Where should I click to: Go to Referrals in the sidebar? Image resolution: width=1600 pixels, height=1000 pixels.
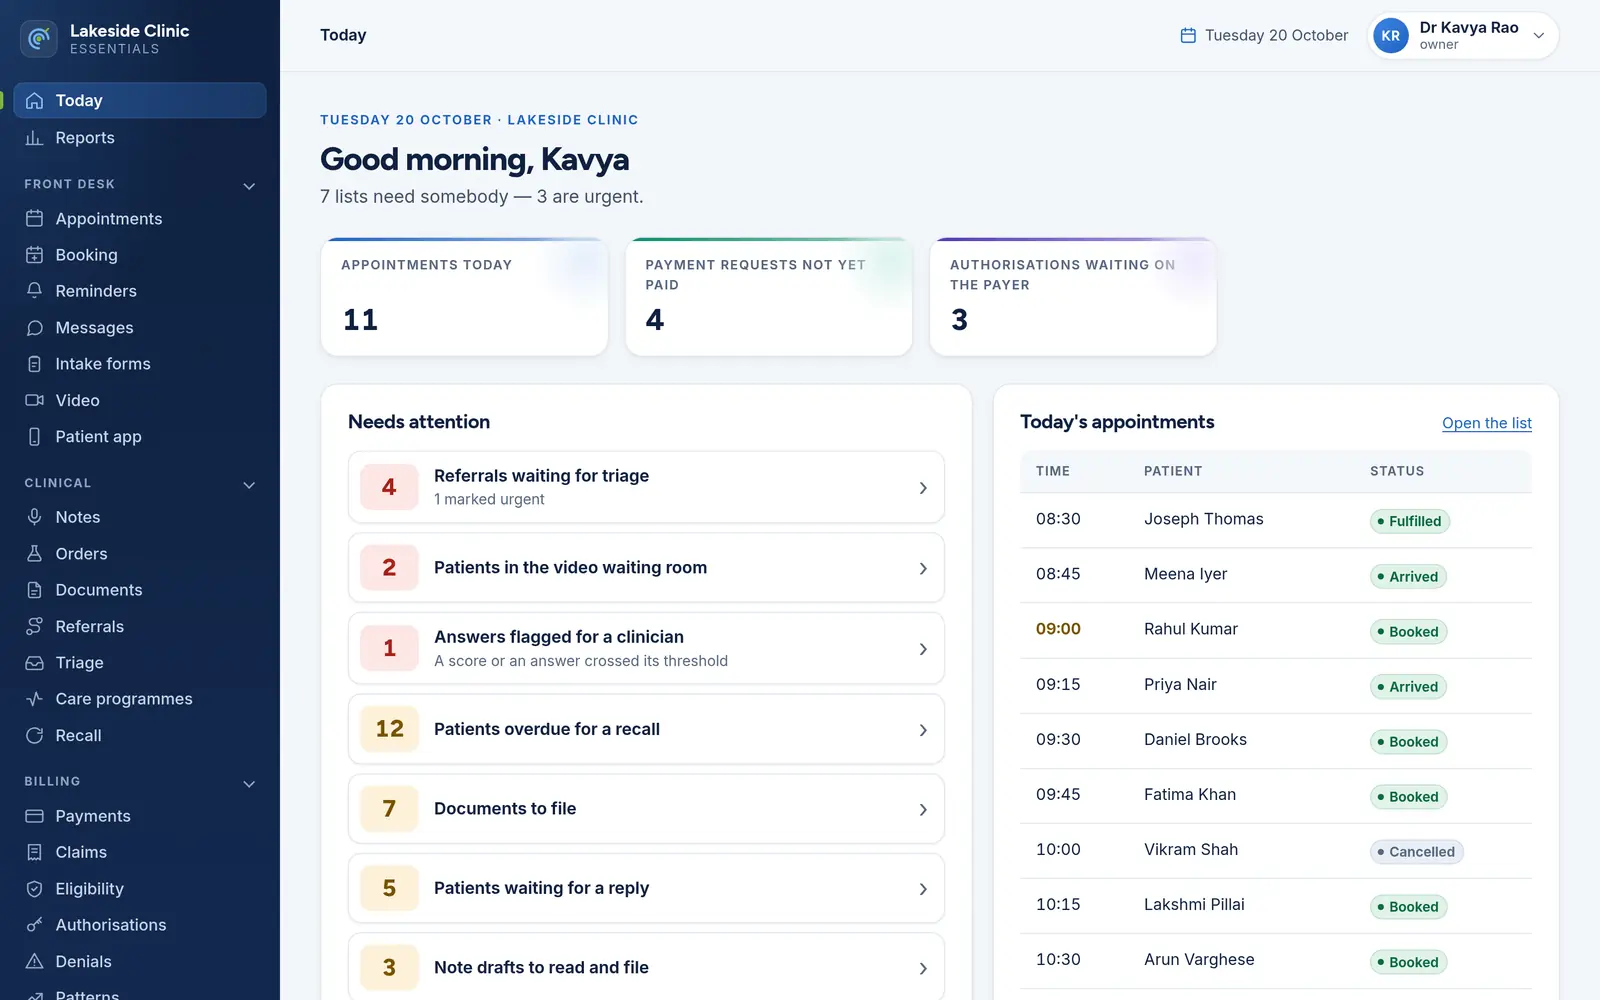pos(140,626)
